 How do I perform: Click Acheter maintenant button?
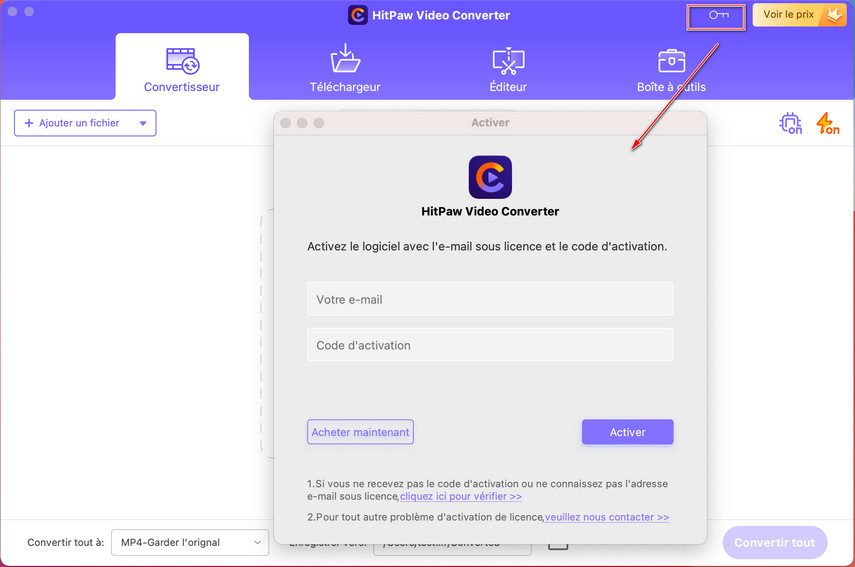click(x=360, y=432)
